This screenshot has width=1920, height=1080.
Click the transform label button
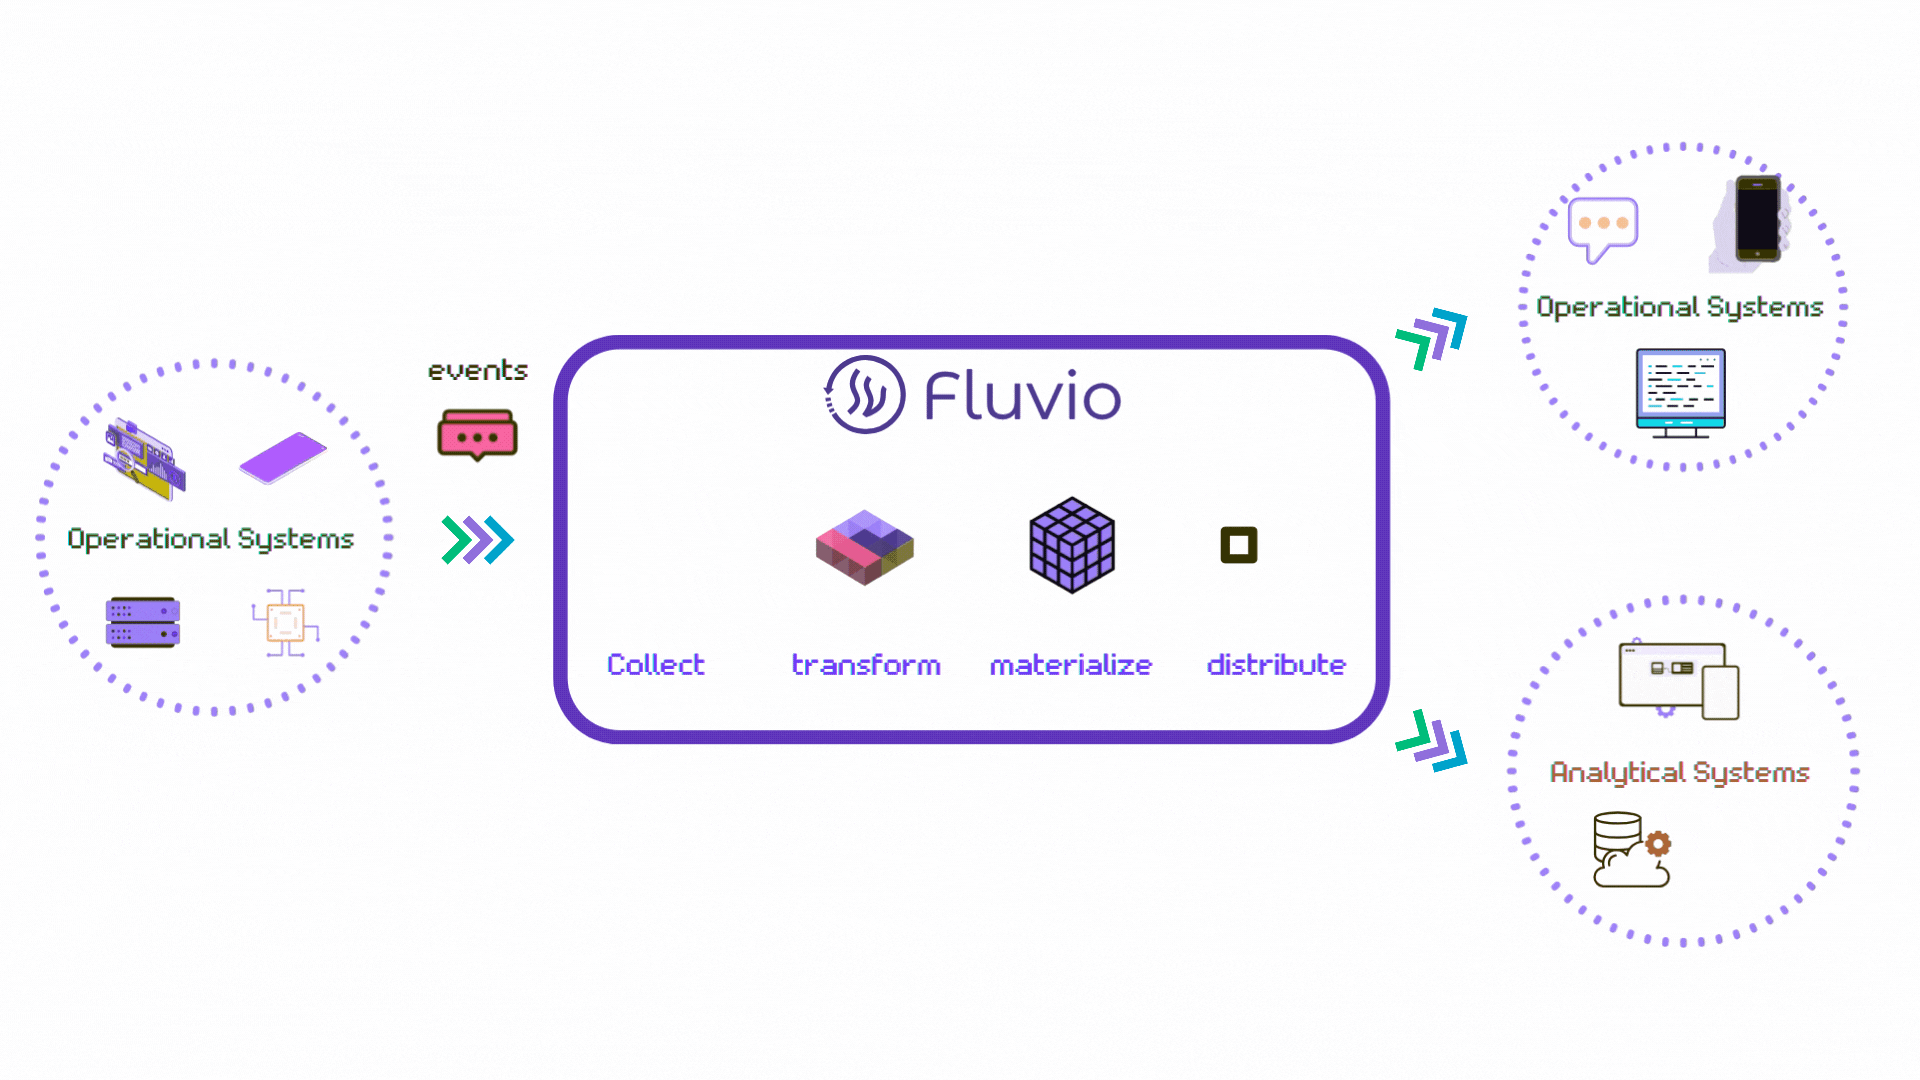click(865, 663)
